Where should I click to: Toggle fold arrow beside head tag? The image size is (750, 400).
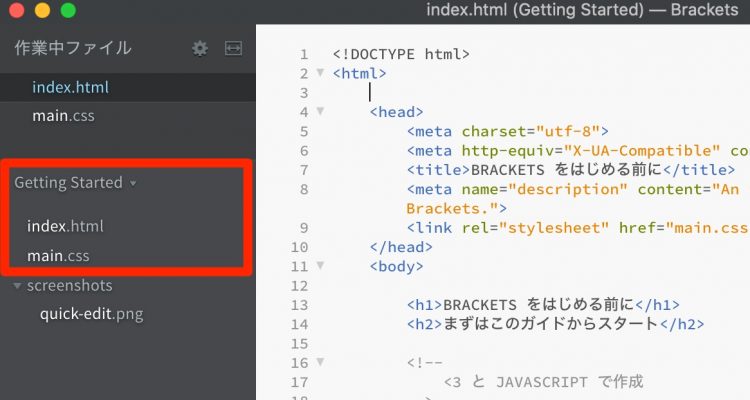320,112
